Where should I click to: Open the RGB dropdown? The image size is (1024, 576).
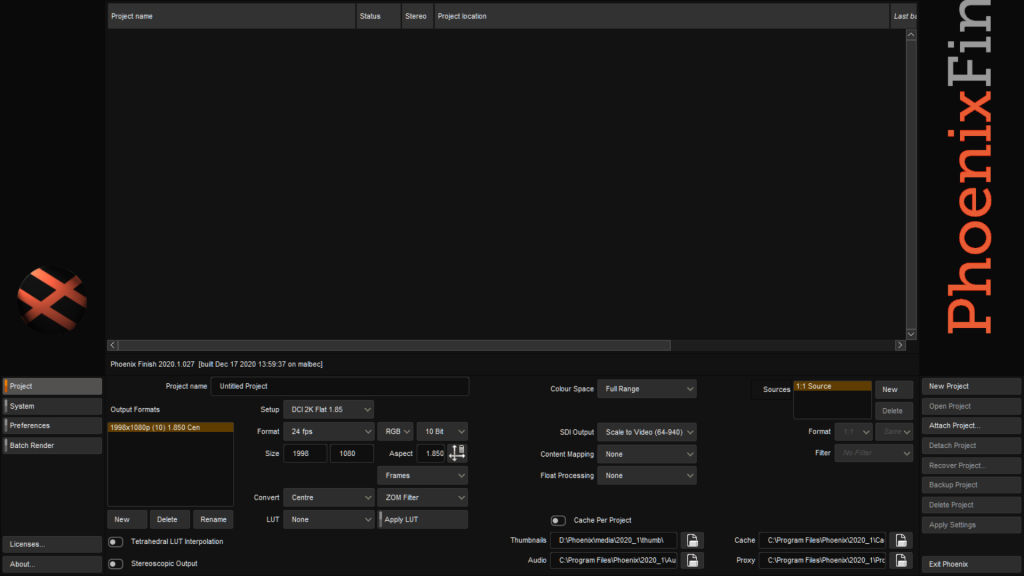395,432
